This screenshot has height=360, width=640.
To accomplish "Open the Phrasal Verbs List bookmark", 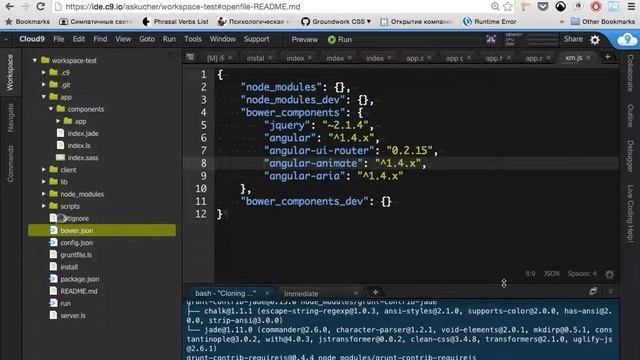I will point(176,21).
